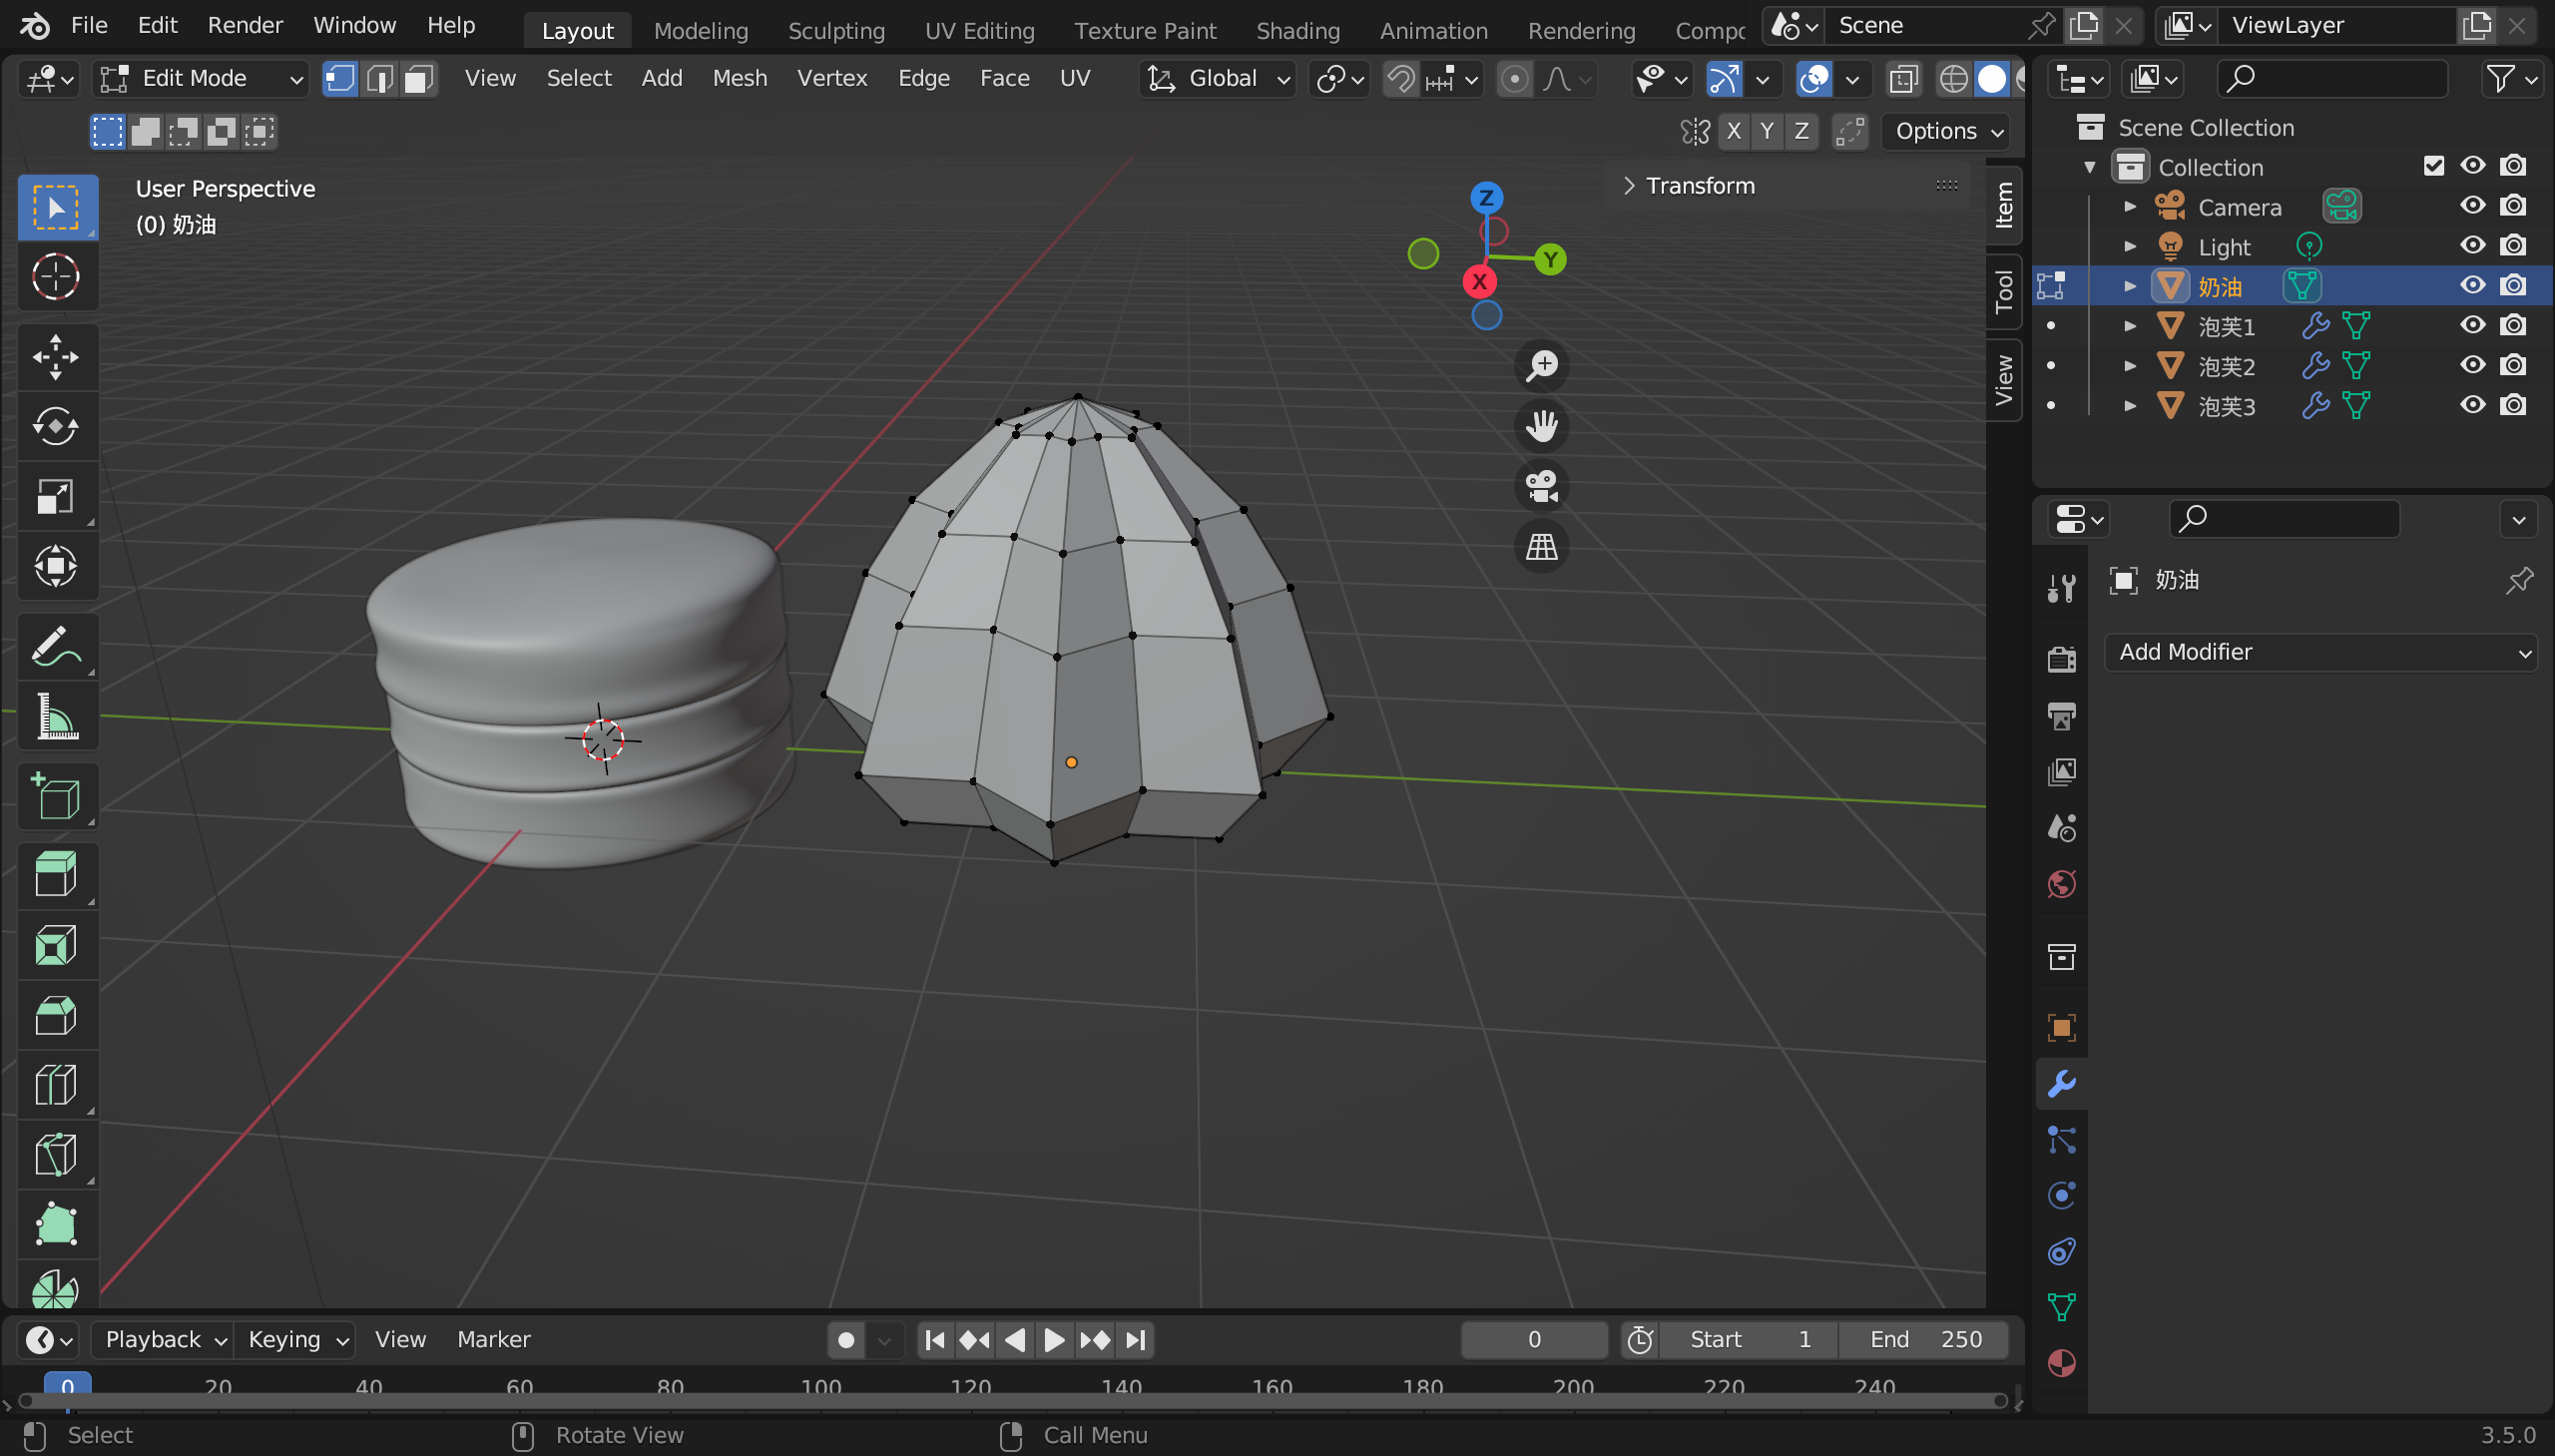The width and height of the screenshot is (2555, 1456).
Task: Open the Options dropdown
Action: (1947, 131)
